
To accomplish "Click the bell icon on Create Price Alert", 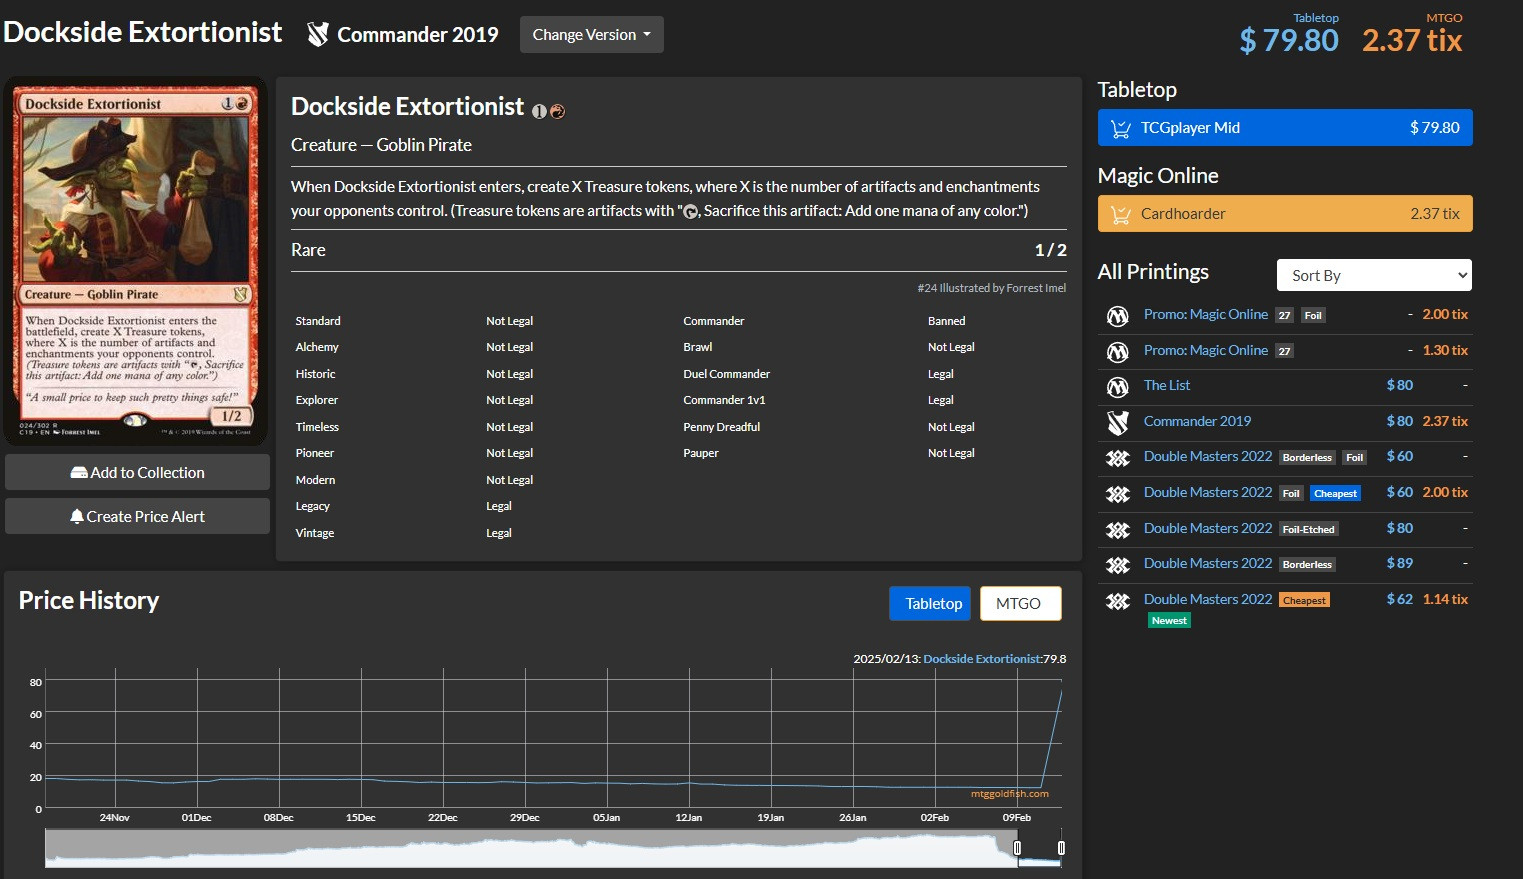I will point(77,517).
